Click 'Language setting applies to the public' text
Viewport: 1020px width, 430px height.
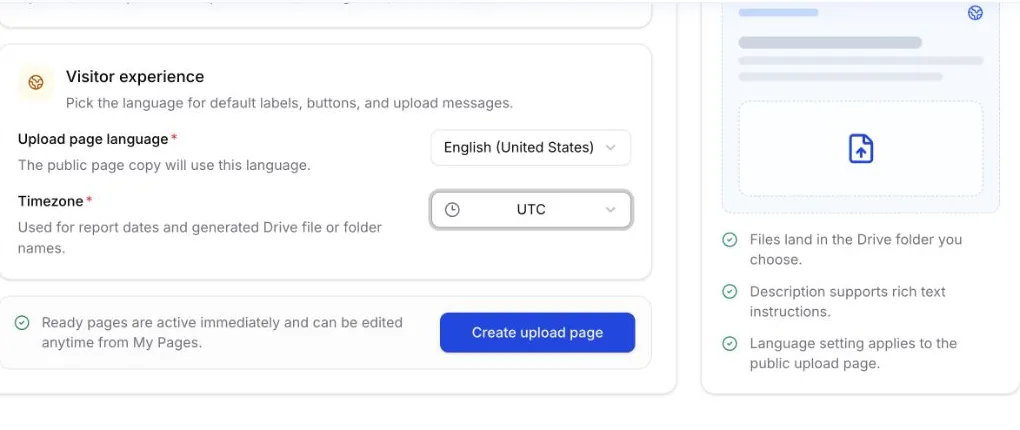(x=853, y=353)
